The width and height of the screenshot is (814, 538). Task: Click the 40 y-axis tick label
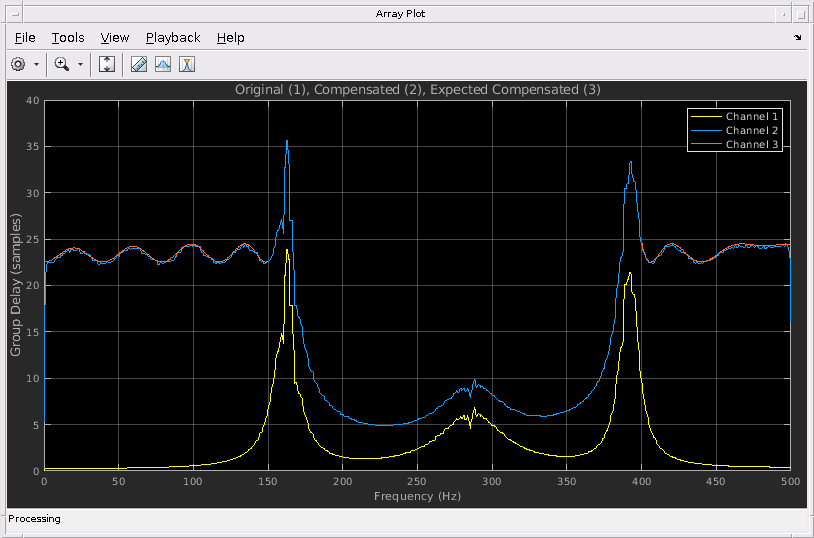click(x=32, y=100)
